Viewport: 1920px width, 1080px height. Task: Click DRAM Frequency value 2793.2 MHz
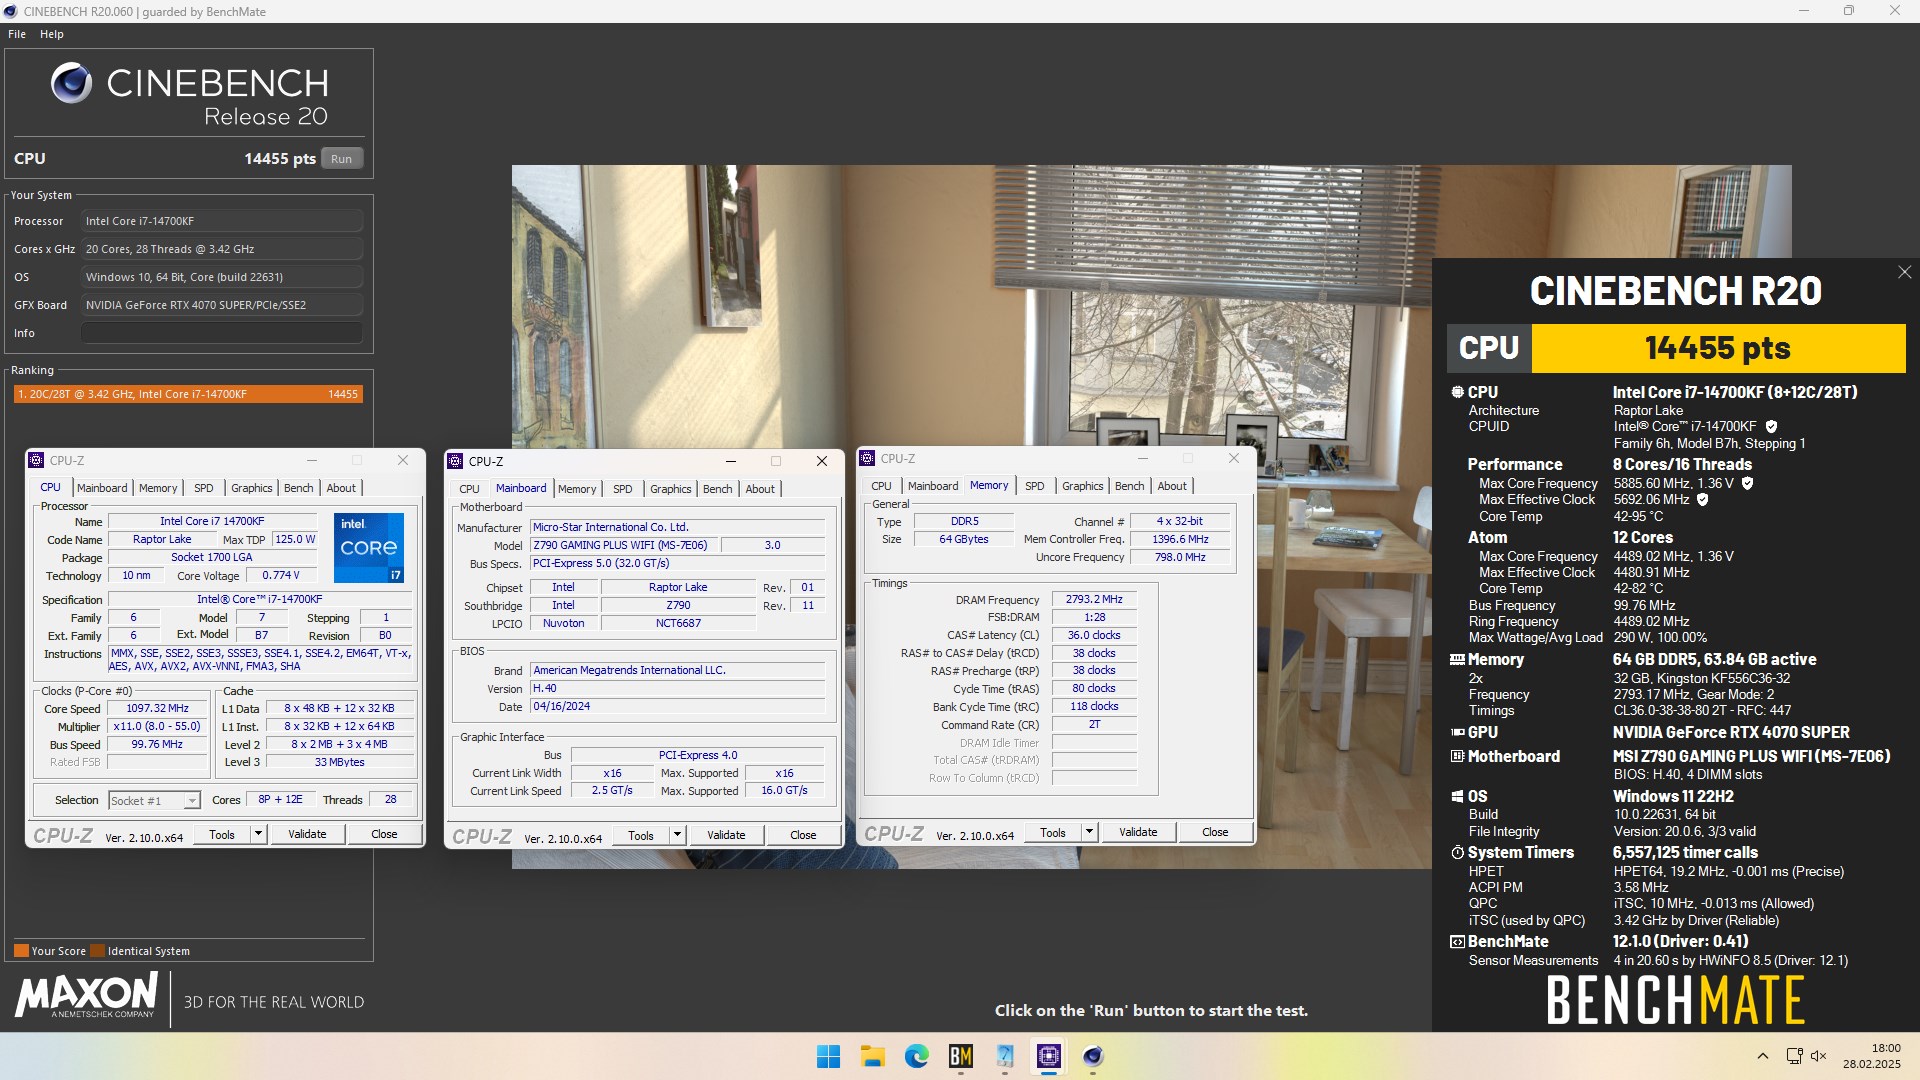click(1094, 600)
